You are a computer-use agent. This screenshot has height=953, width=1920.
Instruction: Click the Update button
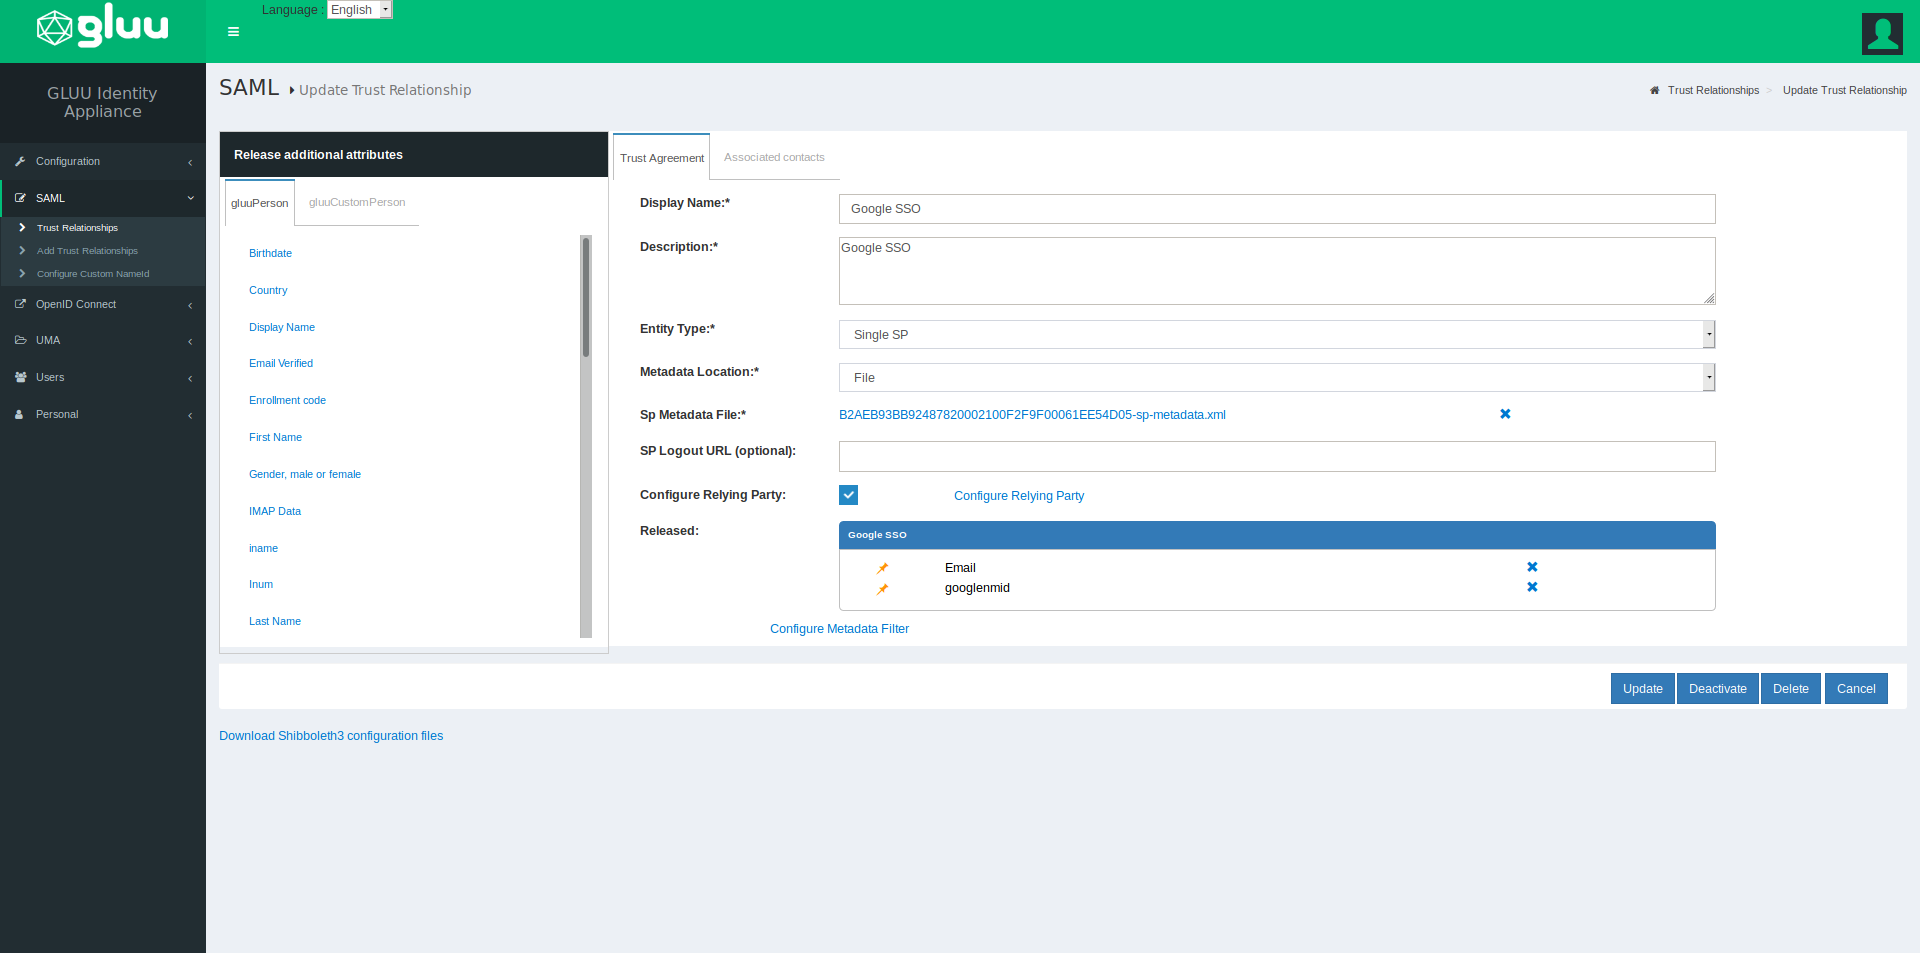pyautogui.click(x=1643, y=689)
